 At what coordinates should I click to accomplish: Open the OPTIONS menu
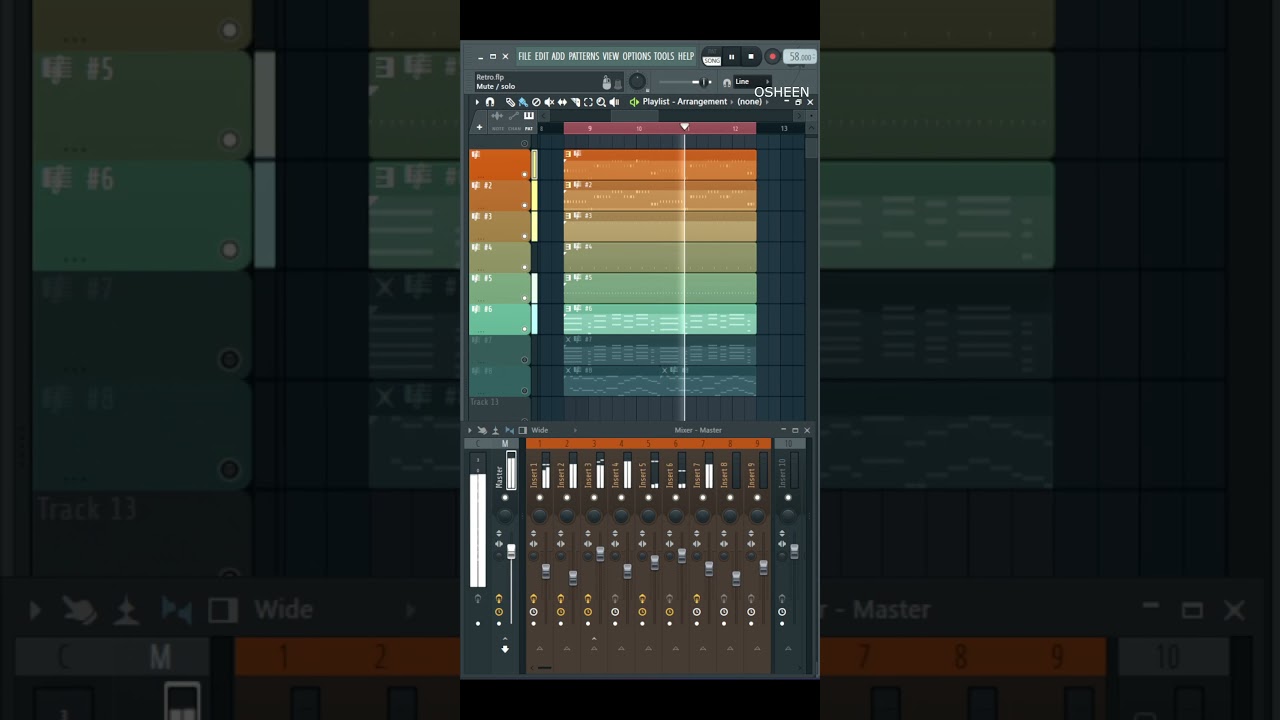637,57
